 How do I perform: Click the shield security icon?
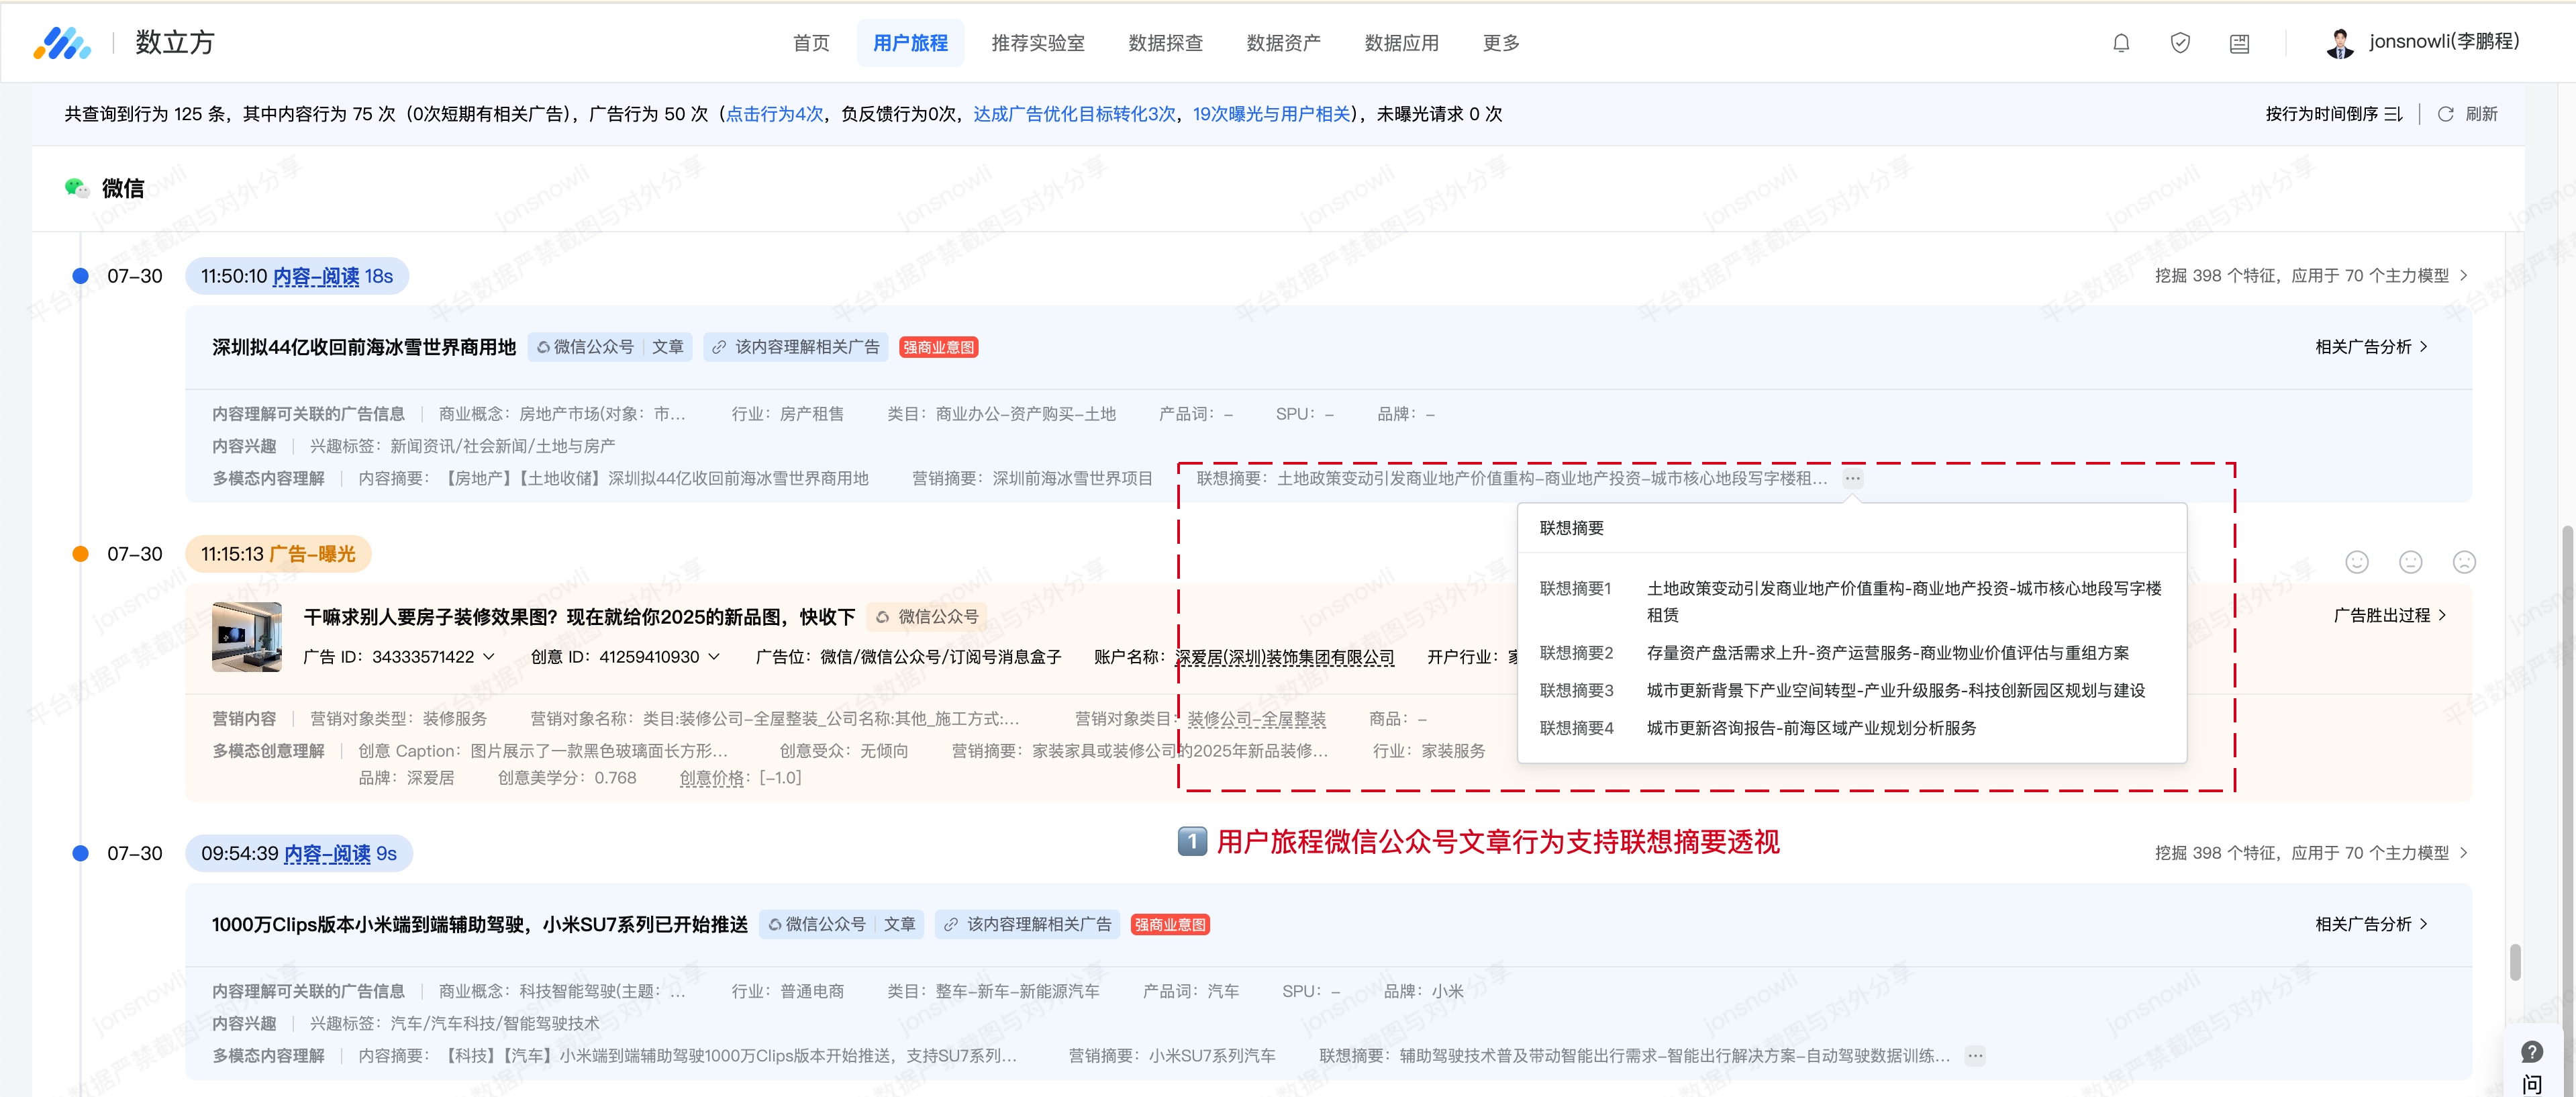(x=2180, y=43)
